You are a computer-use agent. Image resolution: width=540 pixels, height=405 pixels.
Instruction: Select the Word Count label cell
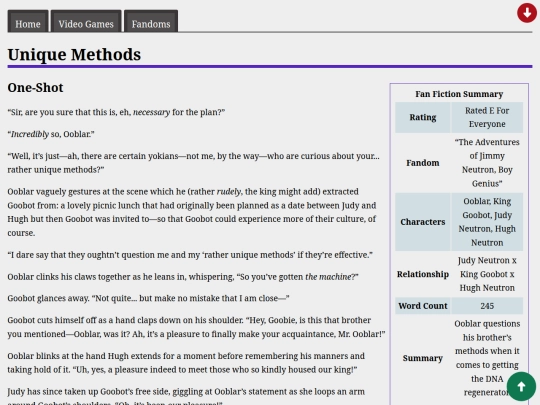[x=423, y=306]
